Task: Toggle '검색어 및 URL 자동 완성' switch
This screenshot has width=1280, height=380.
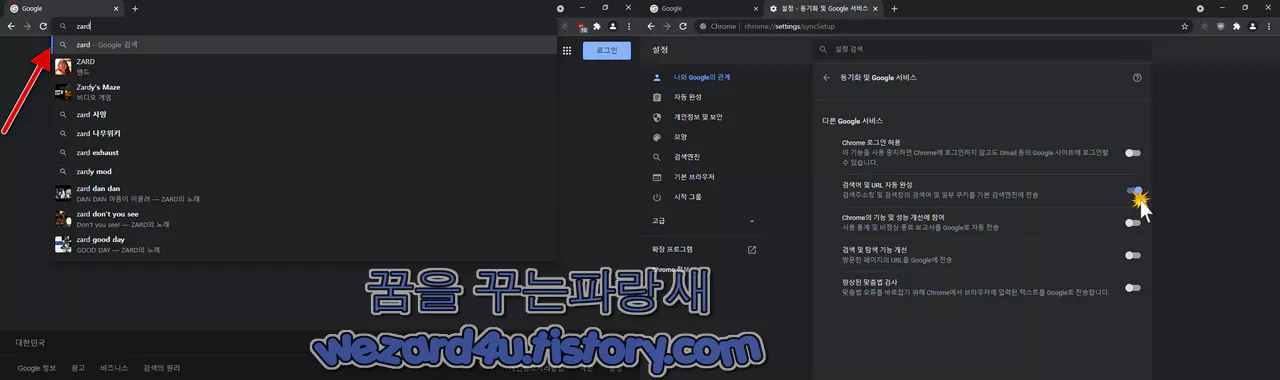Action: pyautogui.click(x=1133, y=190)
